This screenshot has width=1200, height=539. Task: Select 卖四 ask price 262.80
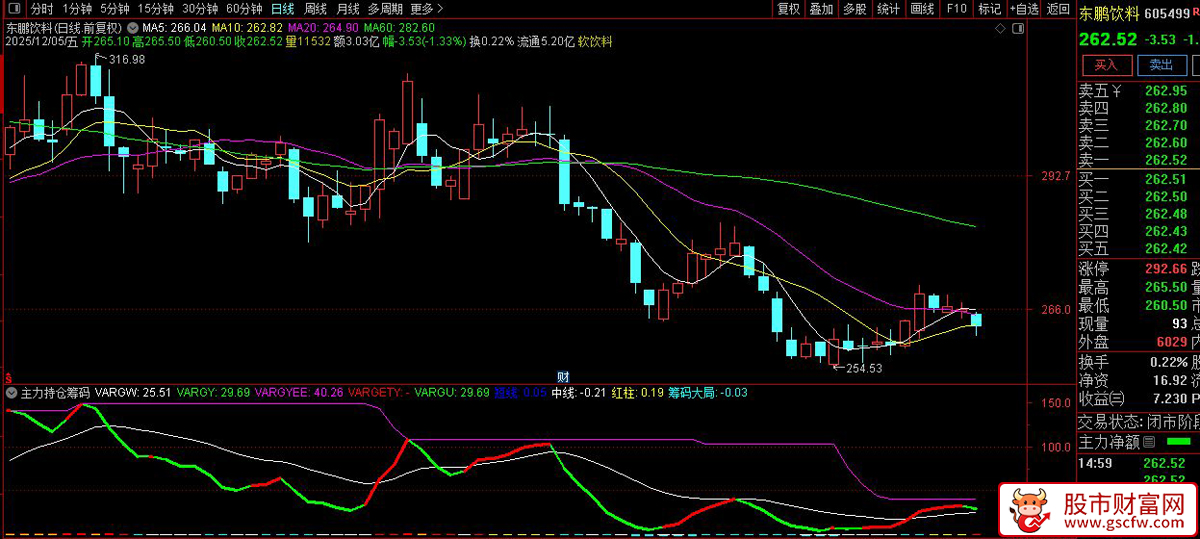pos(1166,108)
